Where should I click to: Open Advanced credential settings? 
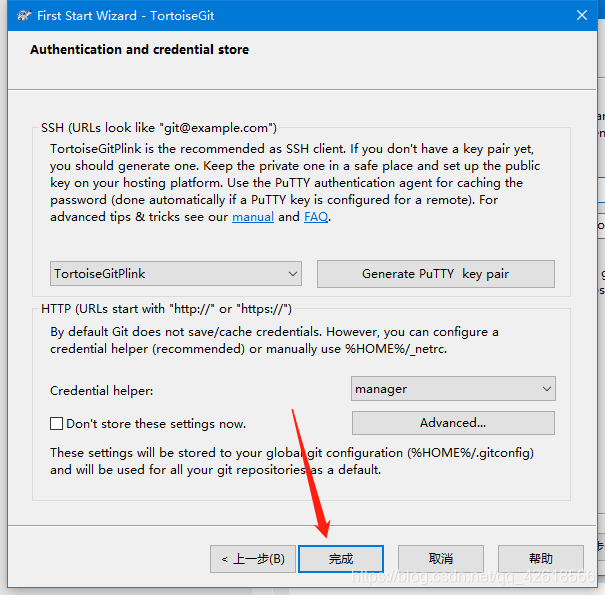click(453, 423)
